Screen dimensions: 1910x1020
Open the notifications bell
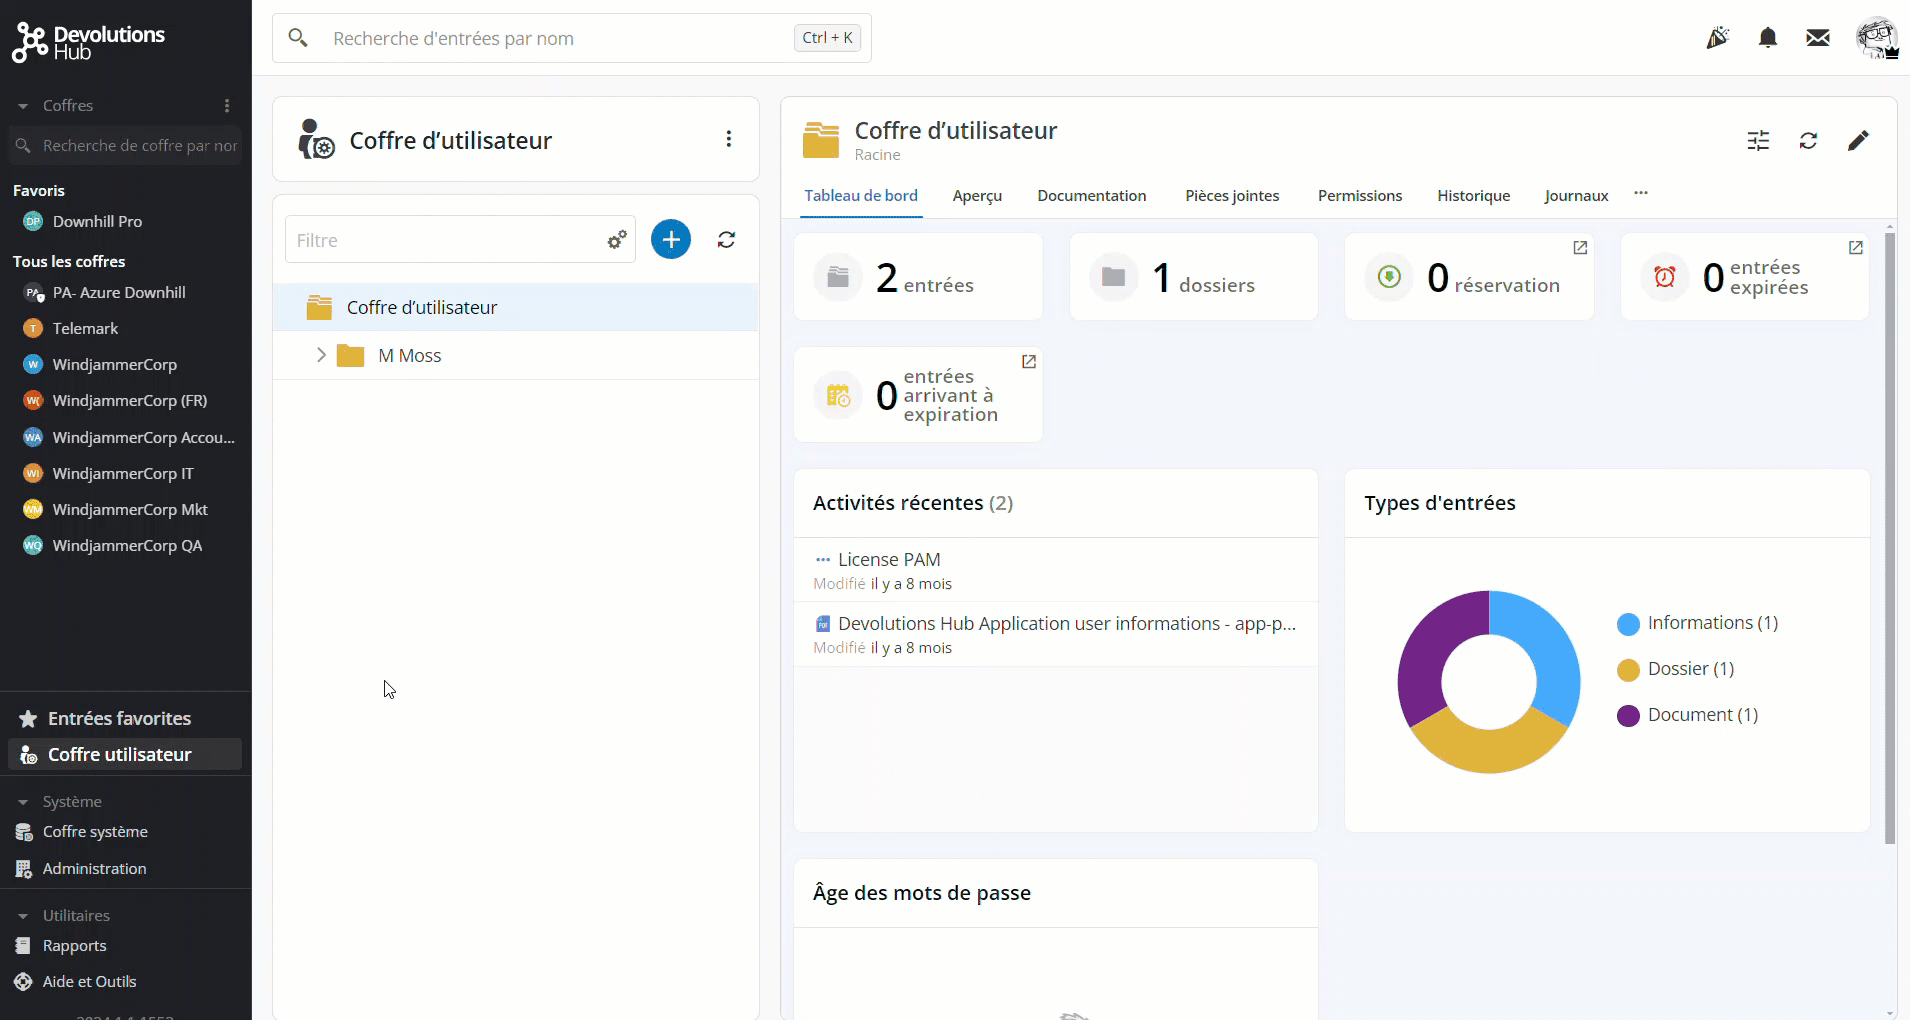[1768, 38]
